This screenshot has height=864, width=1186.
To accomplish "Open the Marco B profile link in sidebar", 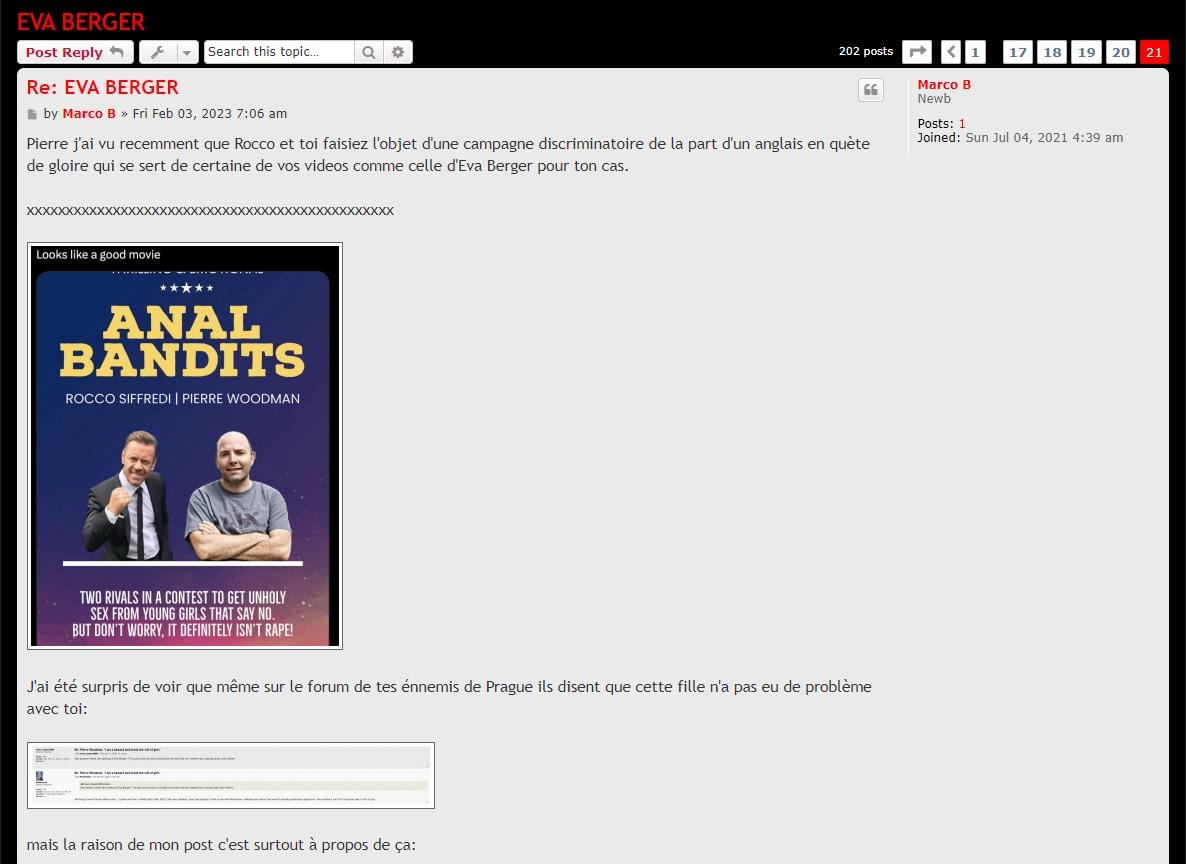I will pyautogui.click(x=944, y=85).
